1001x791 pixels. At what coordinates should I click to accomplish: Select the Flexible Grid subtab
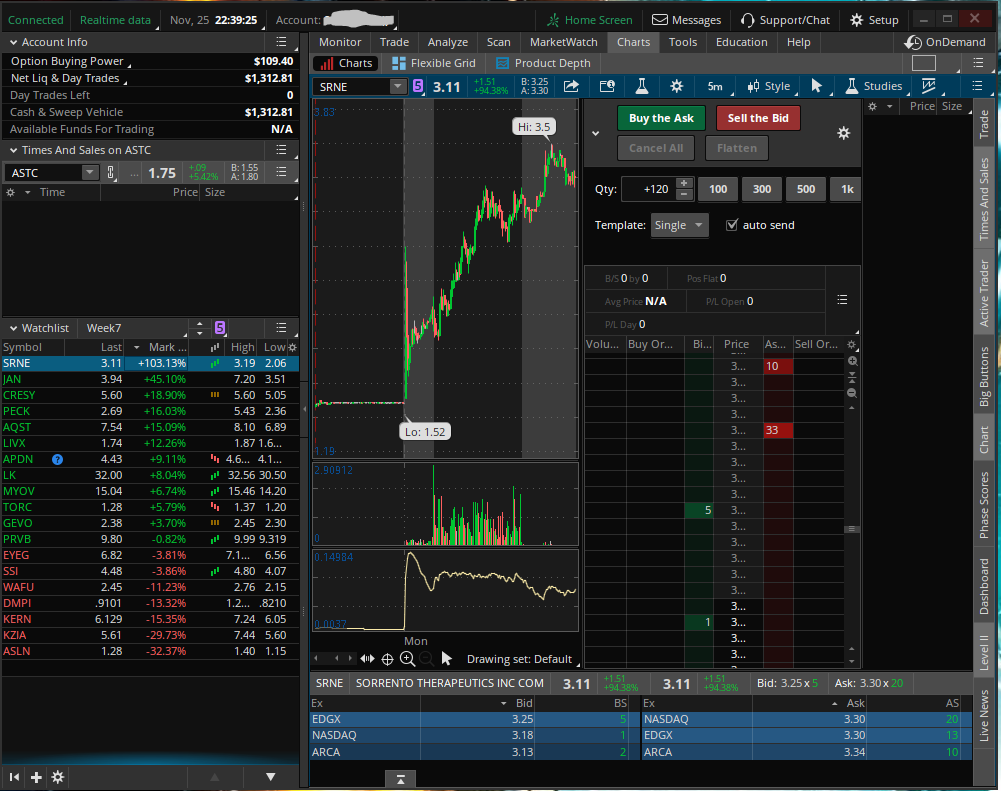click(433, 63)
